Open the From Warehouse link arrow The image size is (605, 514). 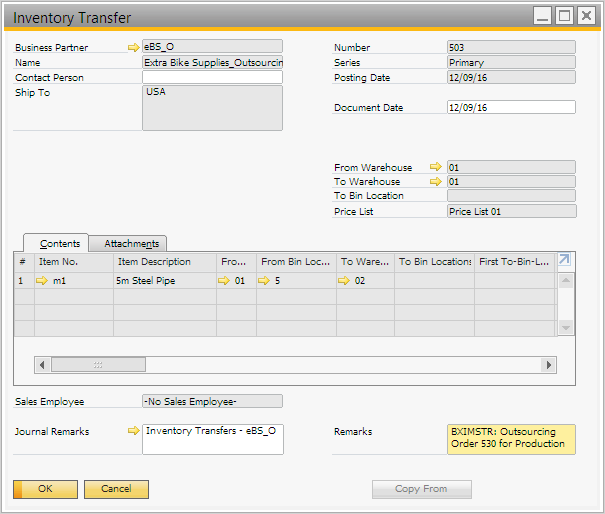[435, 167]
